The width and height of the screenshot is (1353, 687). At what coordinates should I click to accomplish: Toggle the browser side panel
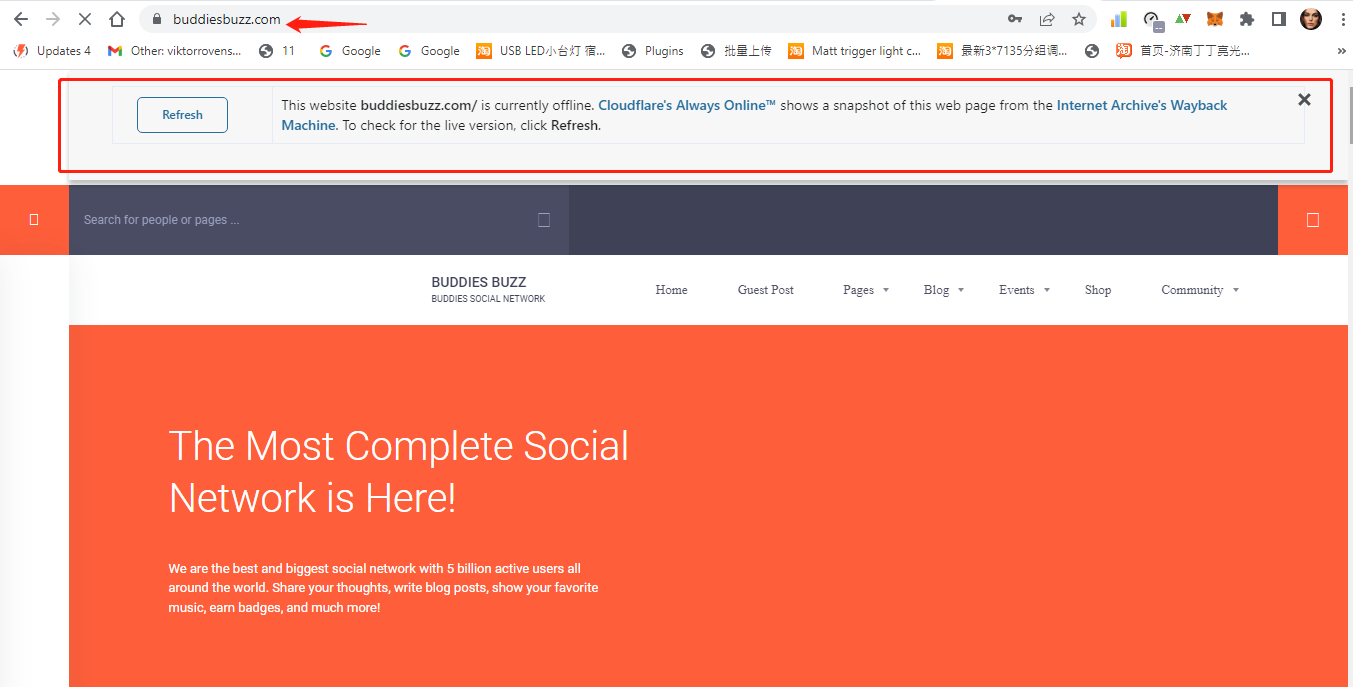tap(1278, 19)
